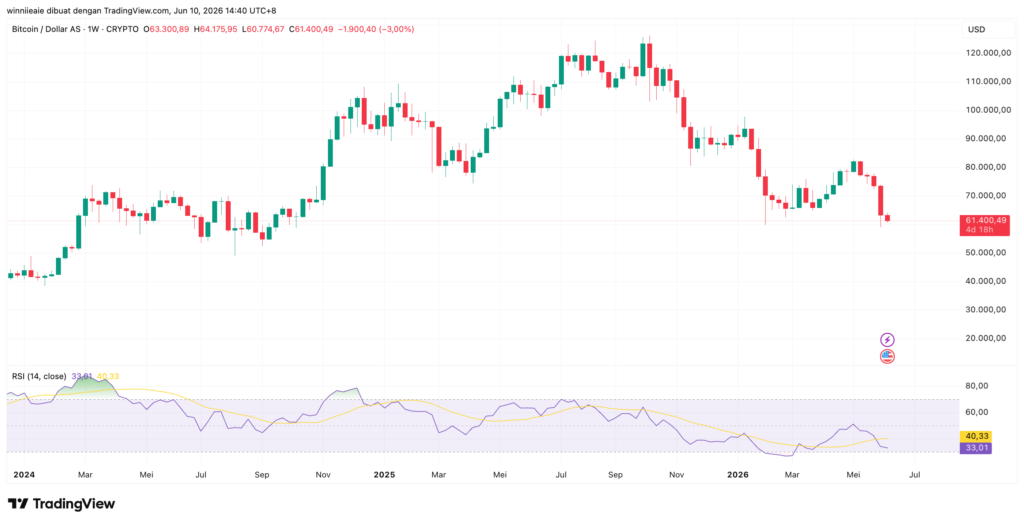Viewport: 1024px width, 524px height.
Task: Click the yellow 40,33 RSI axis tag
Action: click(x=976, y=436)
